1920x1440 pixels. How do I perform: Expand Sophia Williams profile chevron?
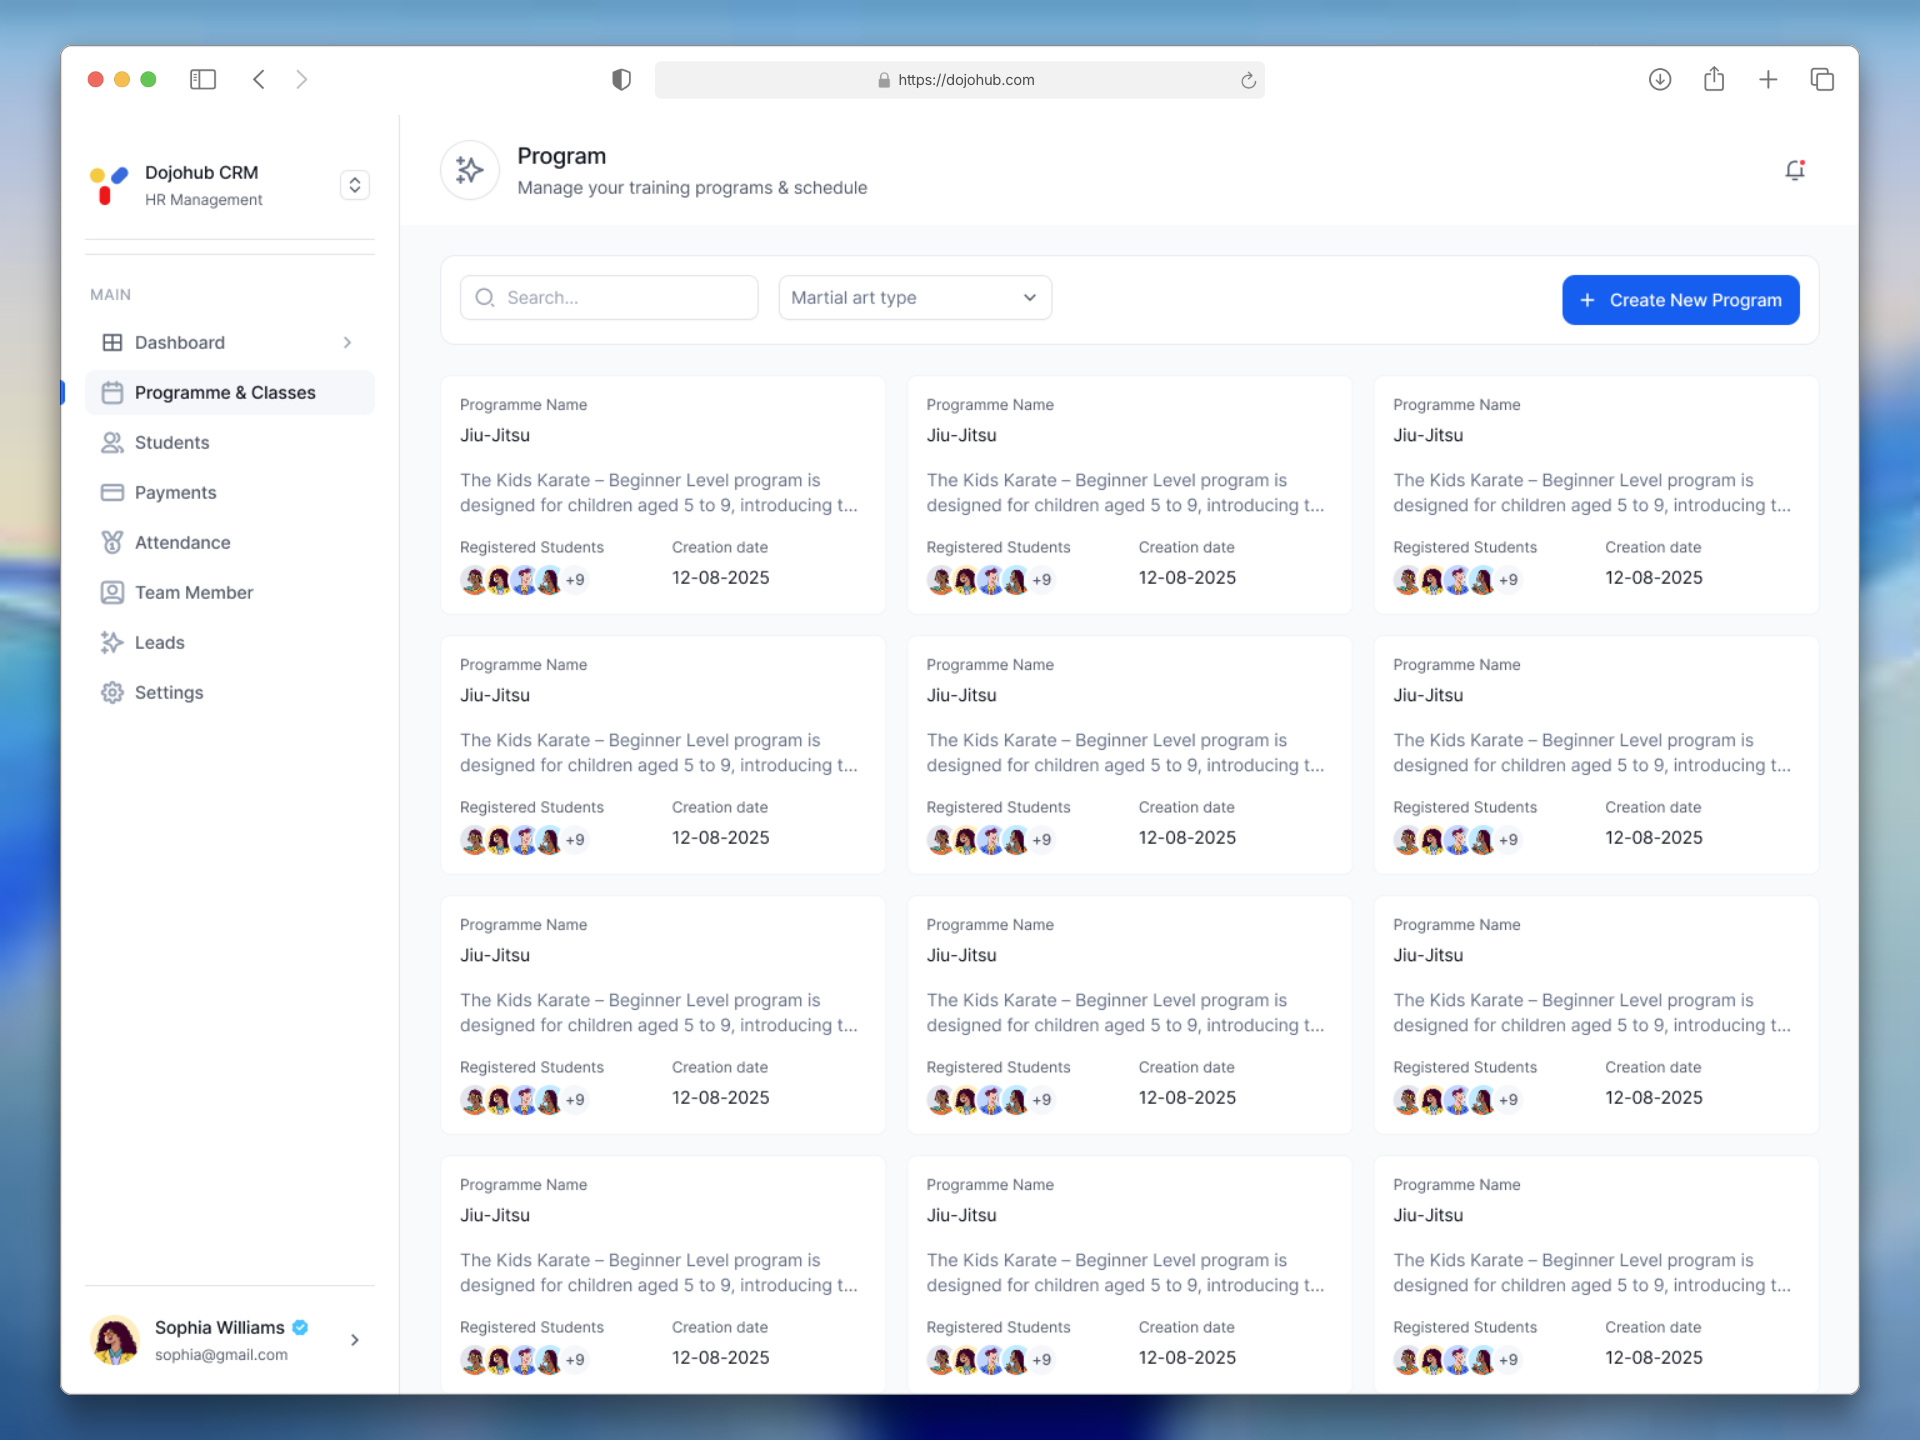tap(354, 1340)
